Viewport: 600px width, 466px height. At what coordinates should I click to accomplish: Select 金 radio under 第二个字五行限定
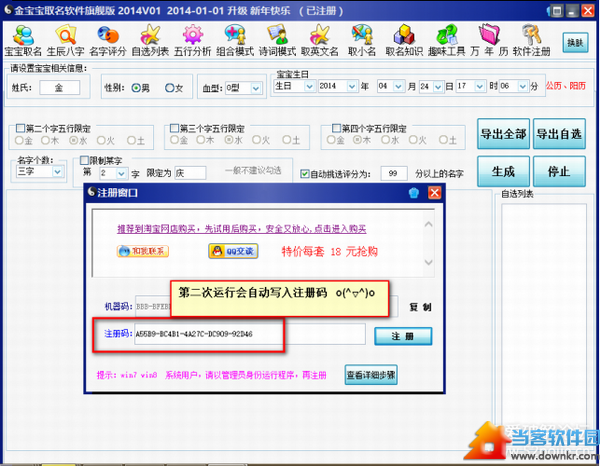(x=19, y=140)
